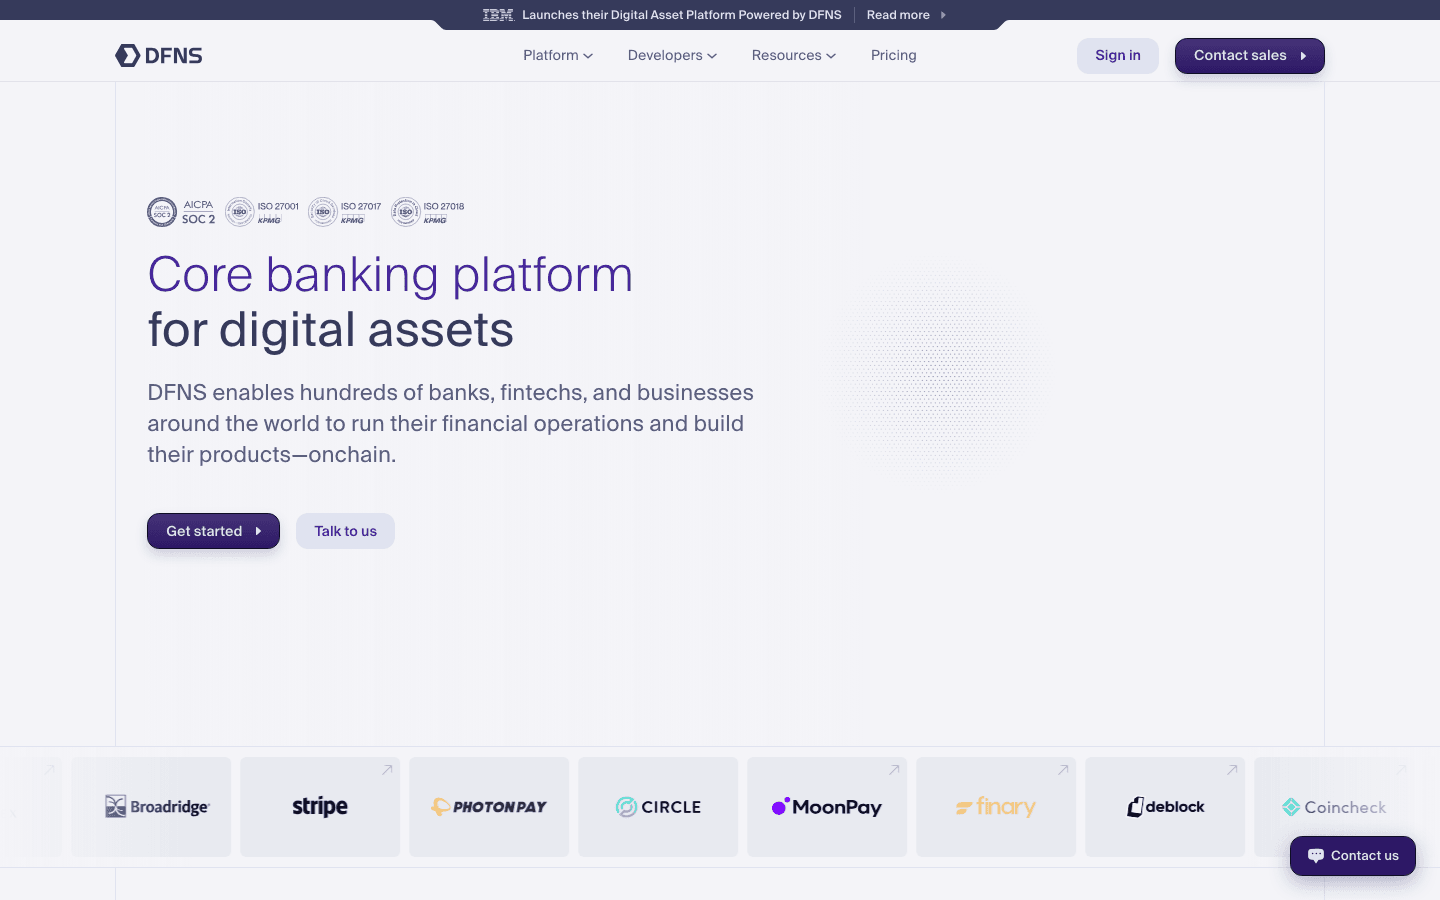Click the external arrow on MoonPay card
Image resolution: width=1440 pixels, height=900 pixels.
pos(894,770)
